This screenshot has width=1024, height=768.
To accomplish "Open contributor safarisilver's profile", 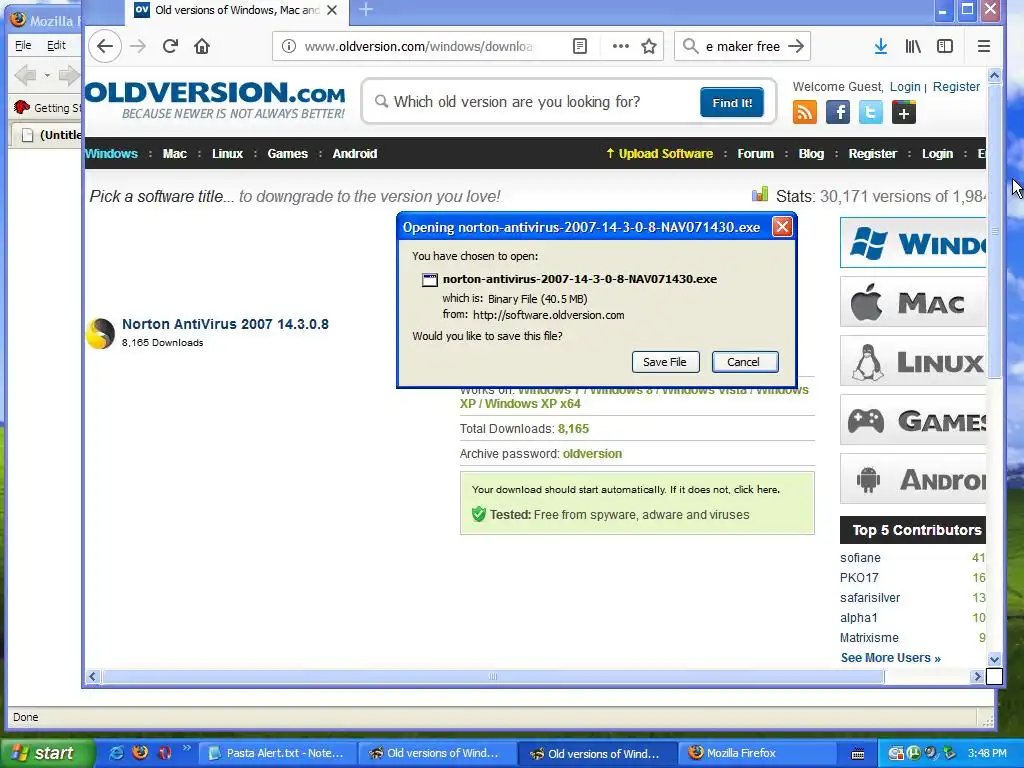I will coord(870,598).
